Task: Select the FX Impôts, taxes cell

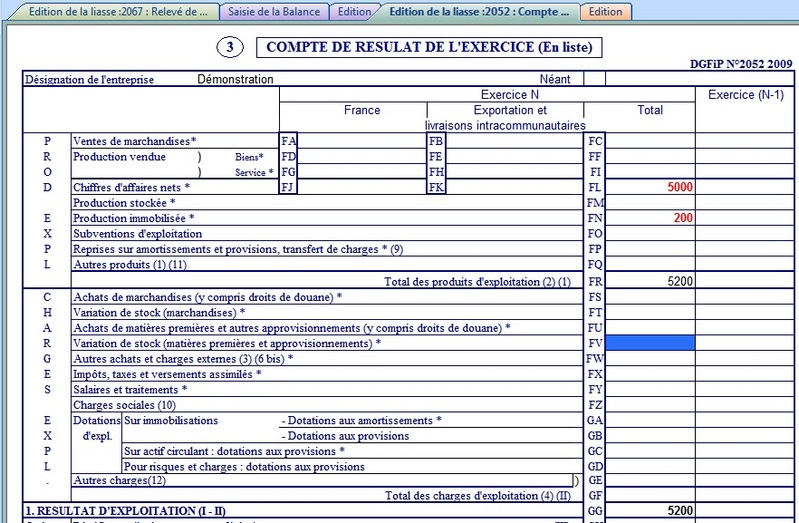Action: tap(650, 374)
